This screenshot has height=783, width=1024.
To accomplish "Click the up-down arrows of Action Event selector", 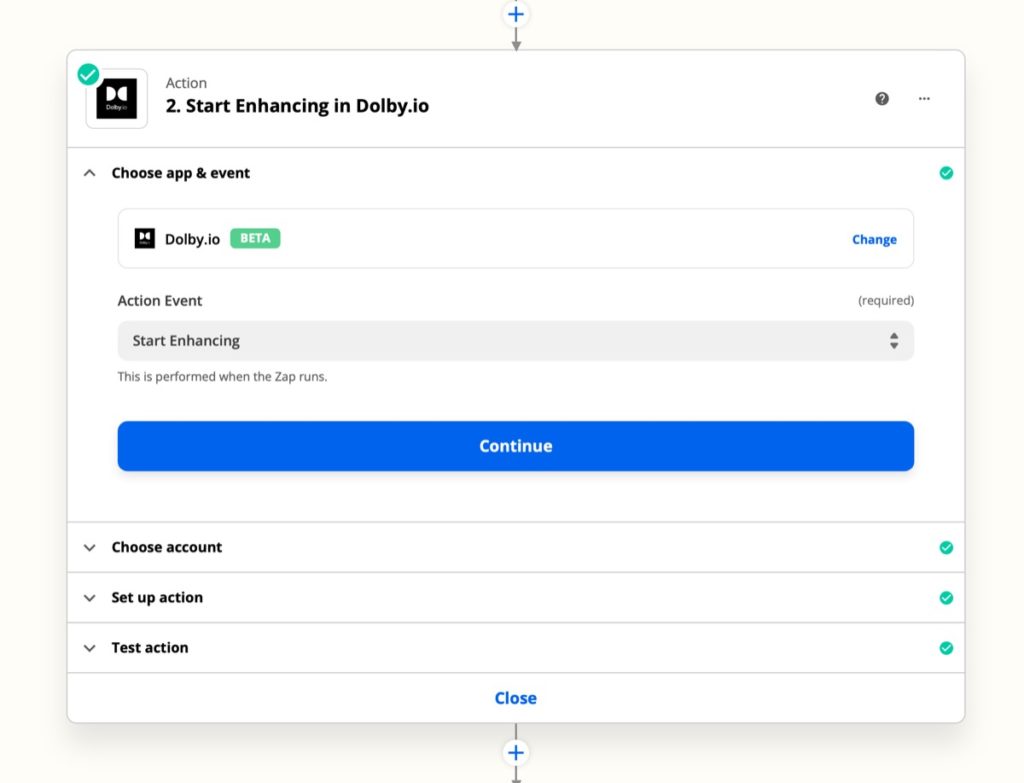I will click(x=894, y=341).
